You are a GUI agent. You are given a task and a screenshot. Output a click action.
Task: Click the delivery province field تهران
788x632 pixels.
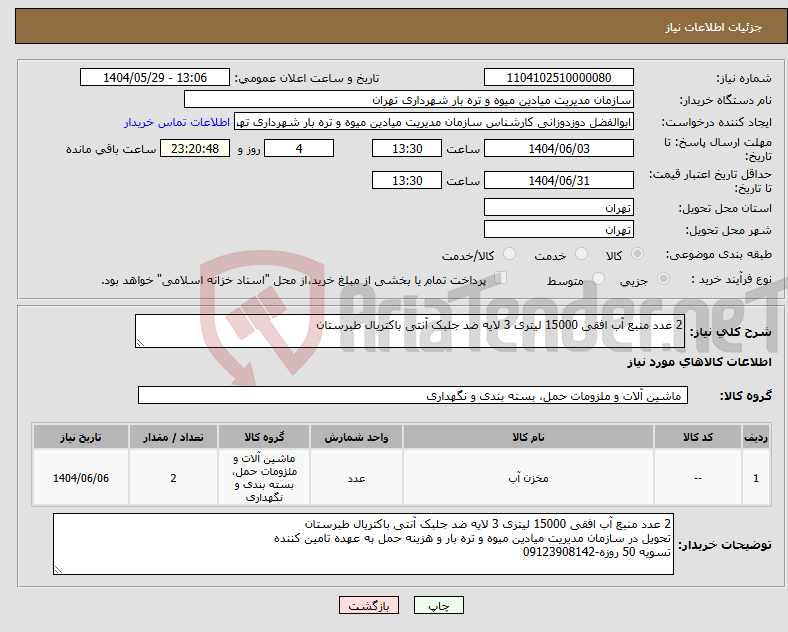click(559, 207)
